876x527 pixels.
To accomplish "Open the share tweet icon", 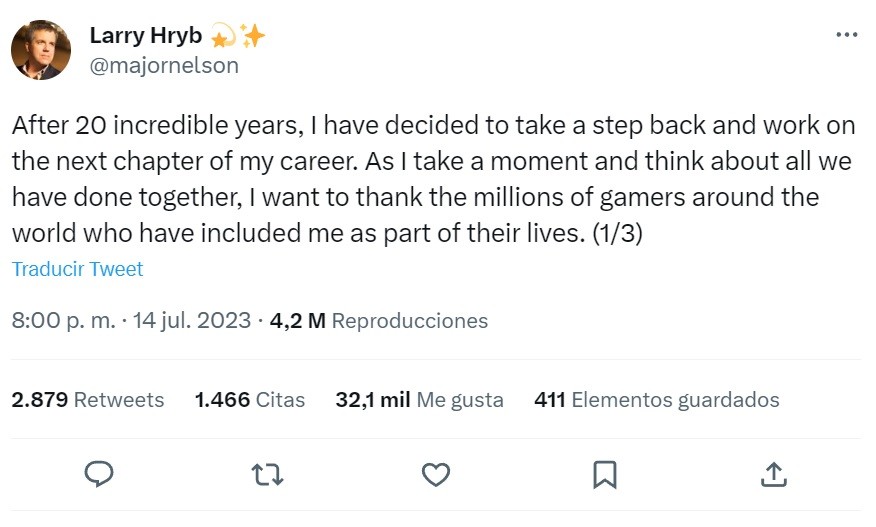I will (773, 473).
